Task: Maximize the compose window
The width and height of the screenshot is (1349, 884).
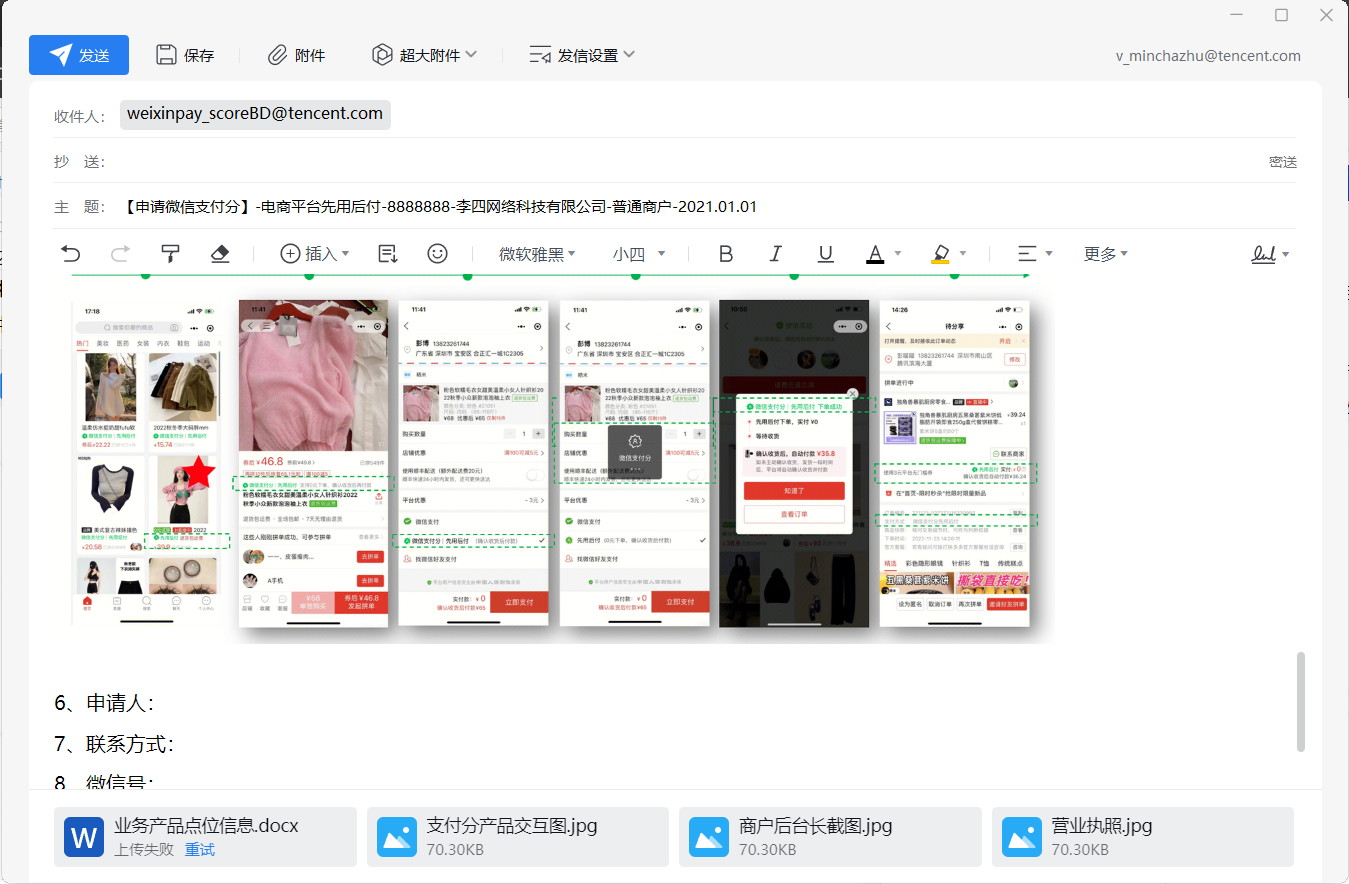Action: pyautogui.click(x=1281, y=15)
